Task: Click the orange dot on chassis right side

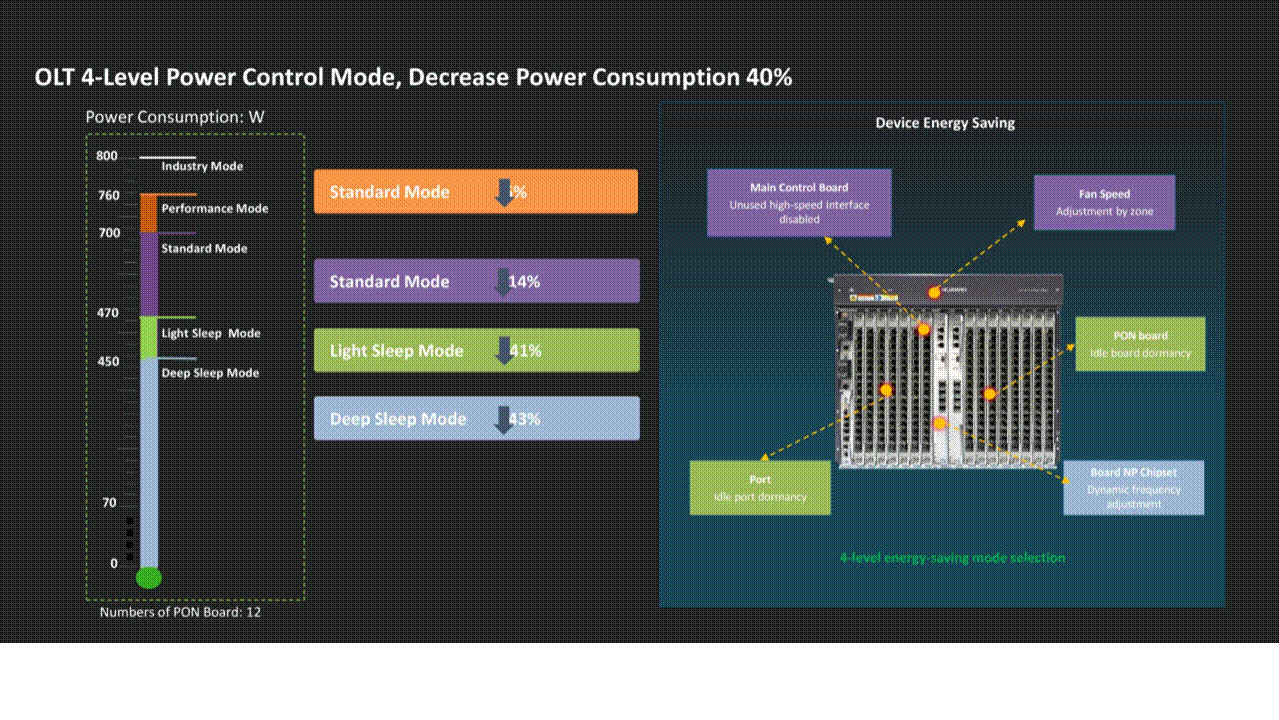Action: [990, 394]
